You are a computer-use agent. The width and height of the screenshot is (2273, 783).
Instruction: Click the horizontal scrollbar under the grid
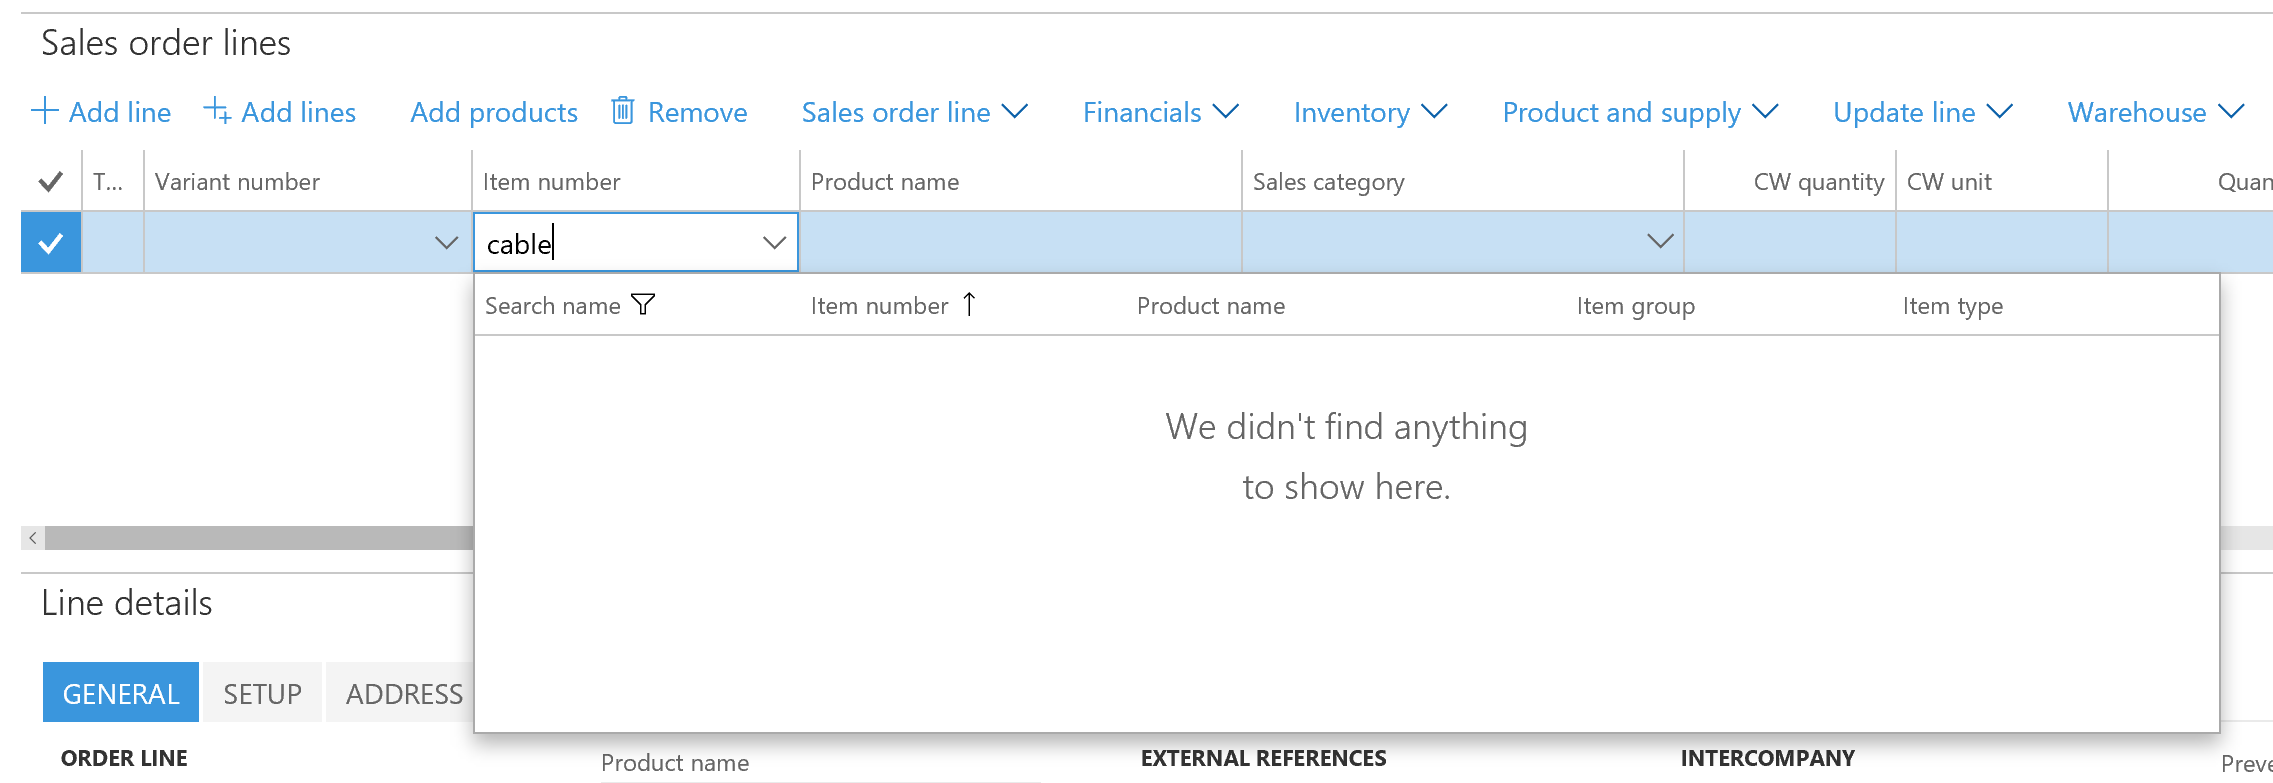(x=258, y=538)
